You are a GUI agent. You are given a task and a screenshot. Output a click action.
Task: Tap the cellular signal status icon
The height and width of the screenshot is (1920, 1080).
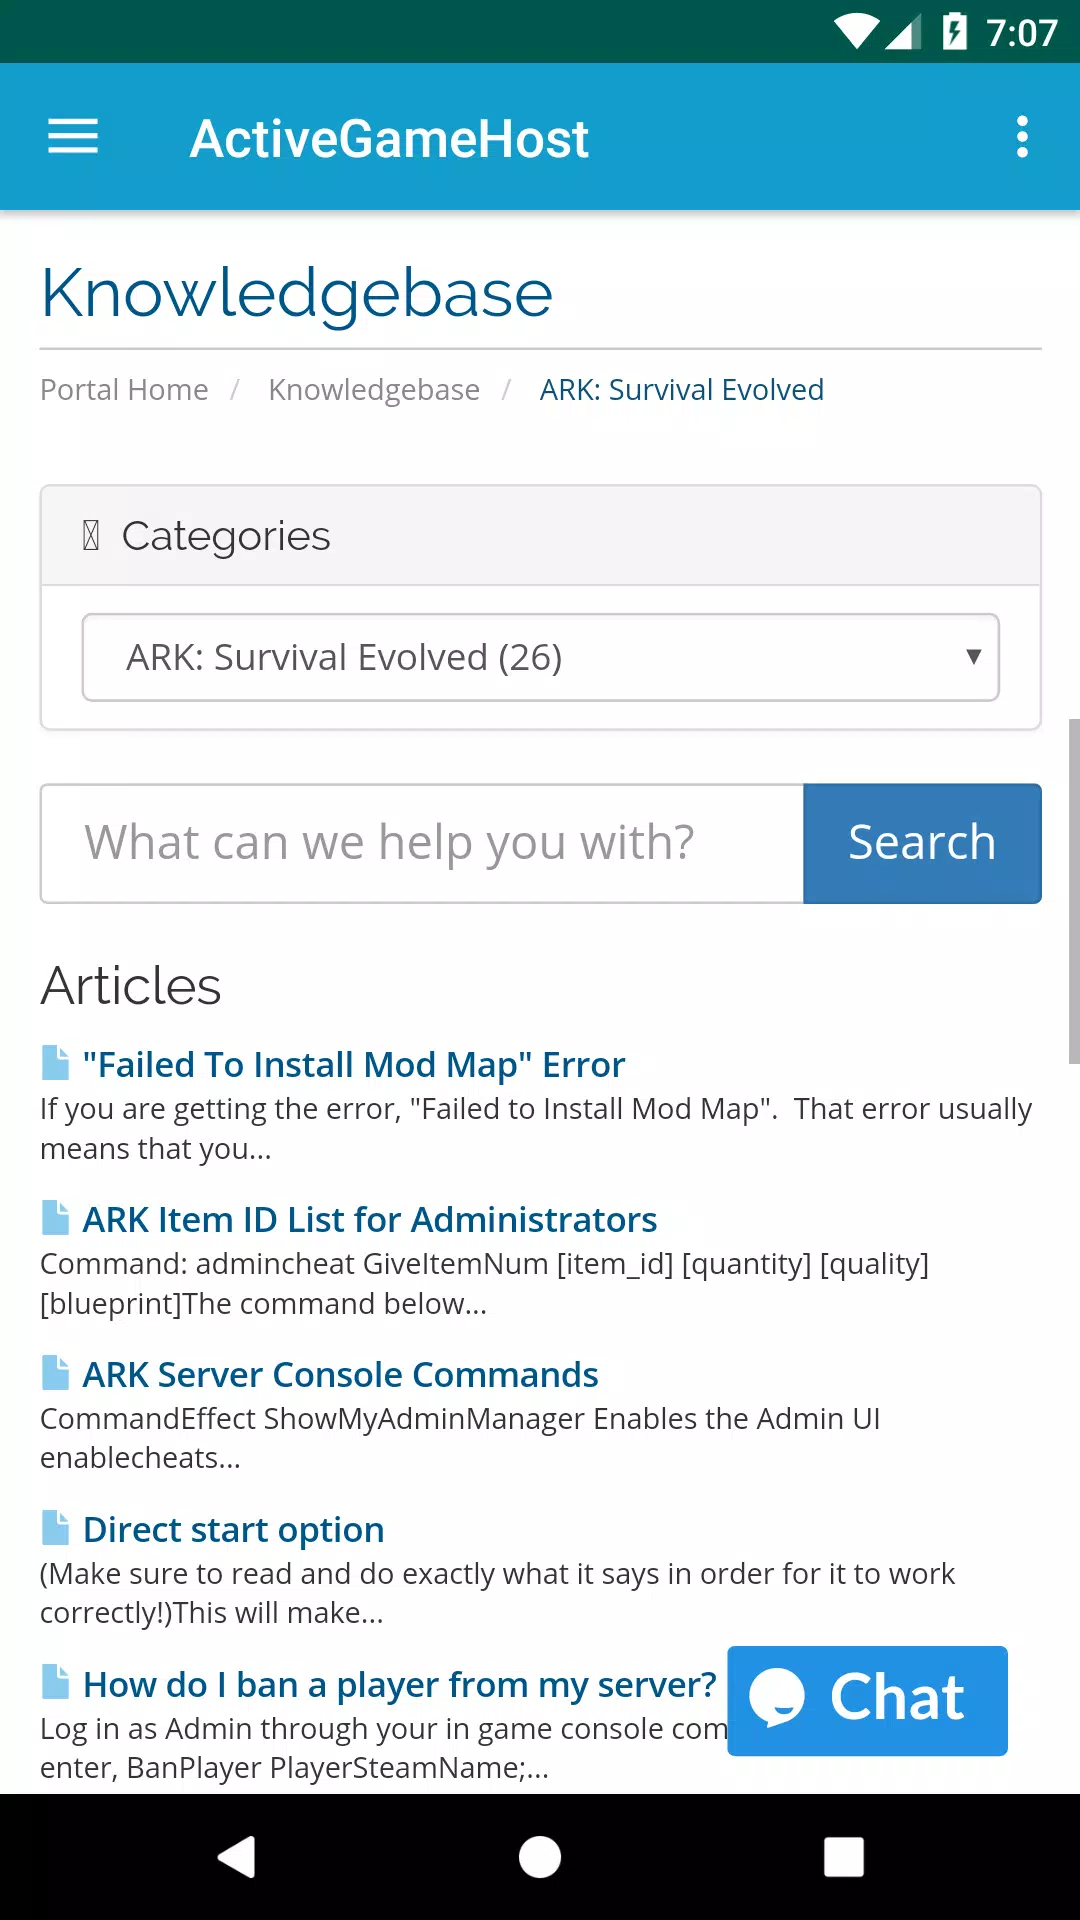pyautogui.click(x=903, y=32)
